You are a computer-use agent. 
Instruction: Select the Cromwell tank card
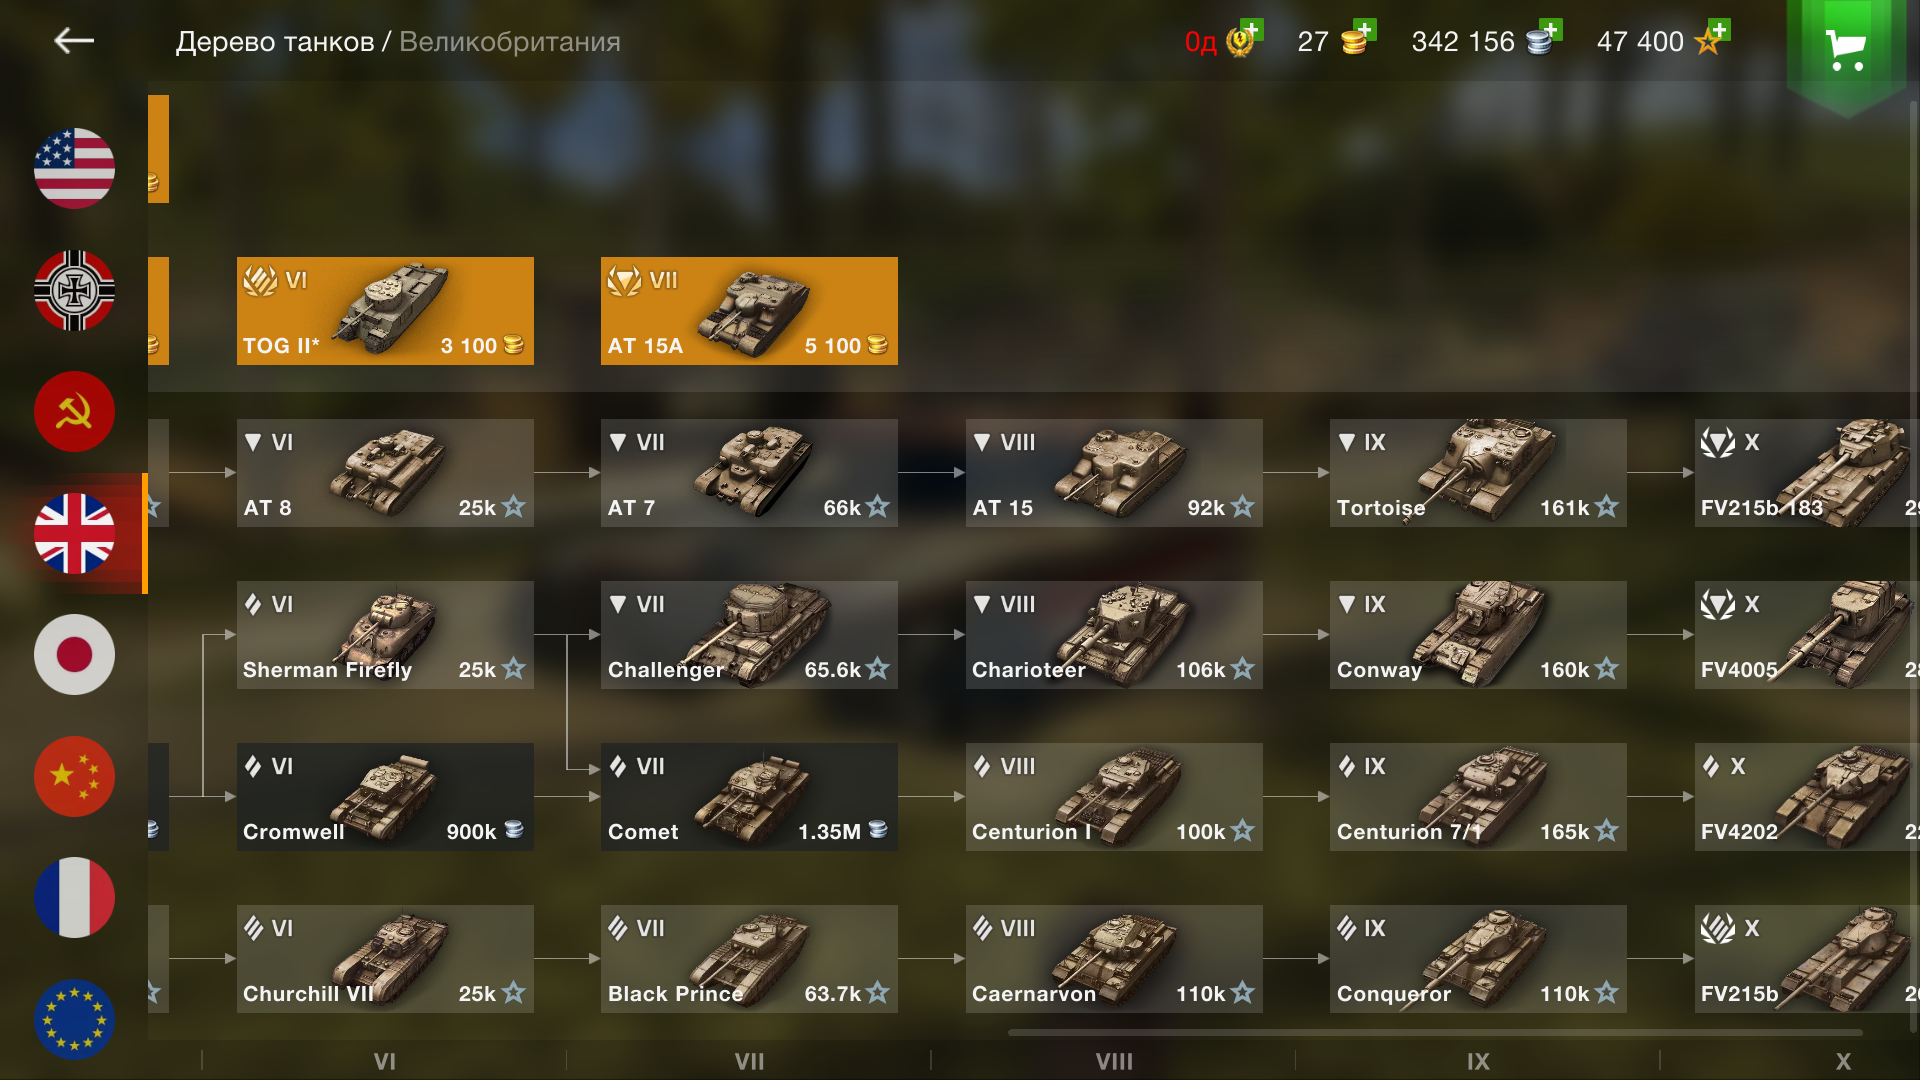pos(385,797)
